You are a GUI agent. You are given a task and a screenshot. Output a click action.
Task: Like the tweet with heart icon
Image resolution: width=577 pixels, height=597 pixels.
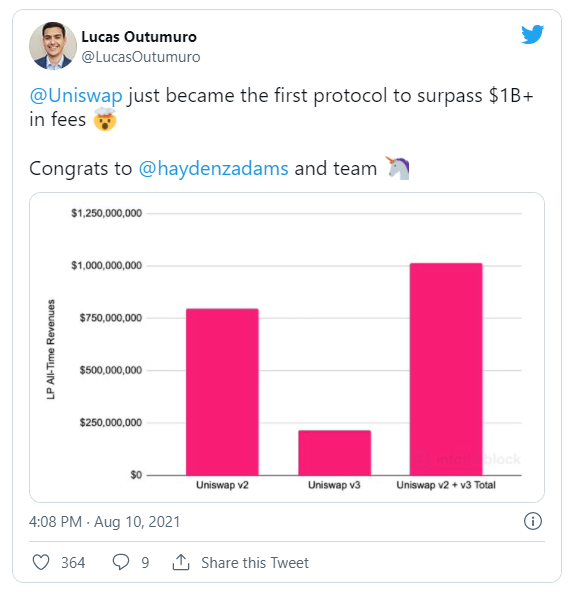coord(41,562)
